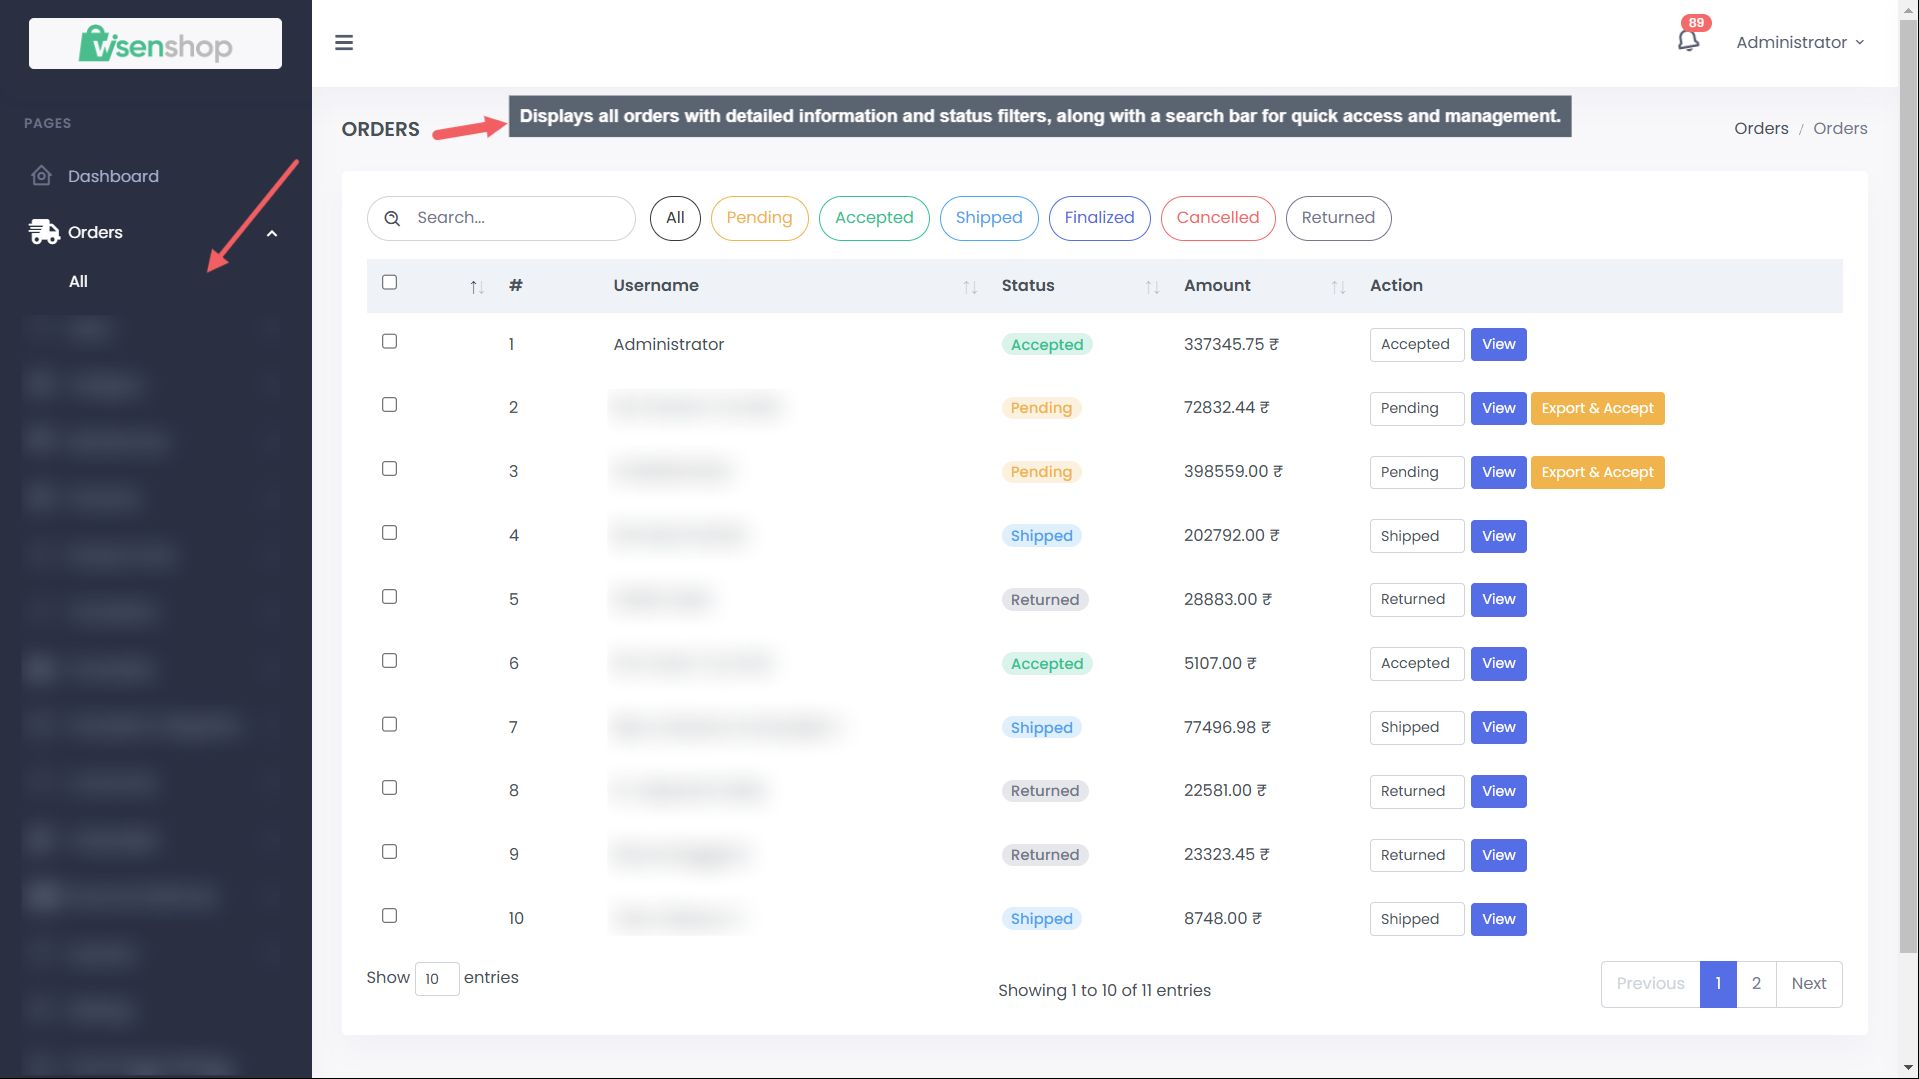1919x1079 pixels.
Task: Sort by the Amount column arrows
Action: pos(1338,287)
